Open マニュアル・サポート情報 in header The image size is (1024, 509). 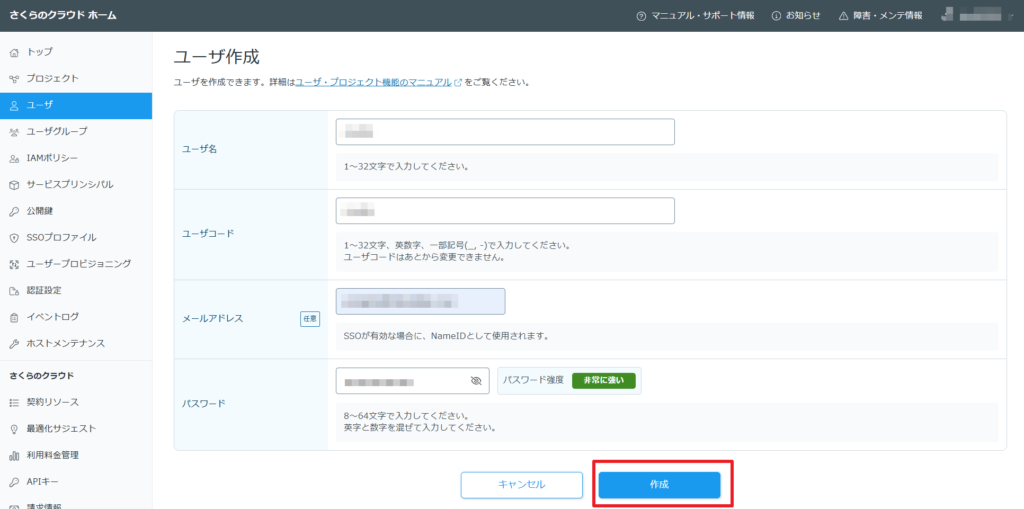point(695,16)
